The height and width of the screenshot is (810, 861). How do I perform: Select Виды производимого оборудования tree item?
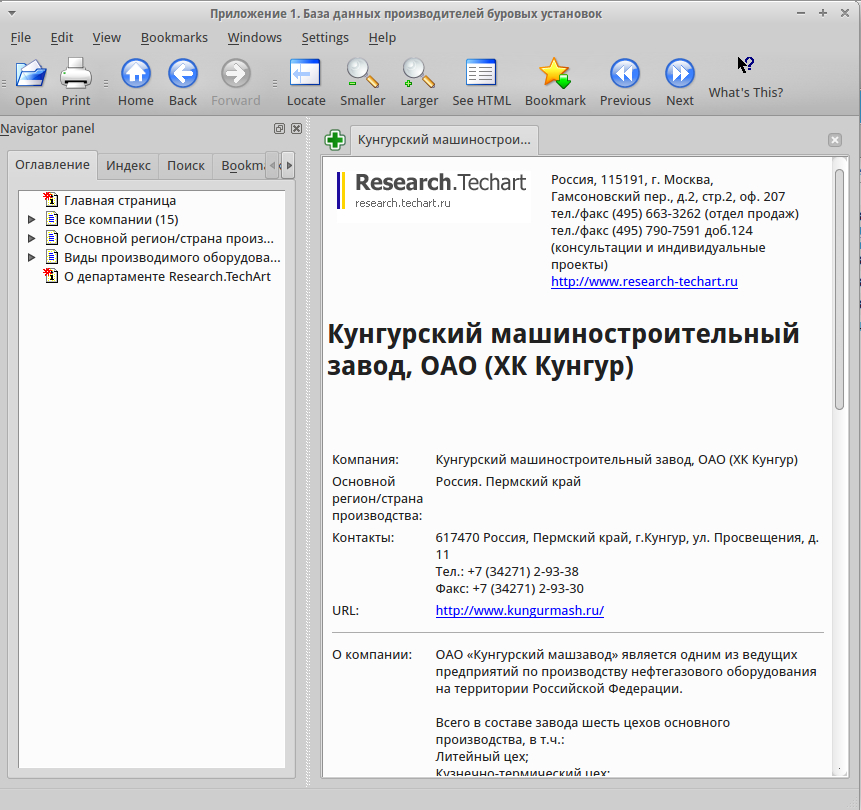172,258
